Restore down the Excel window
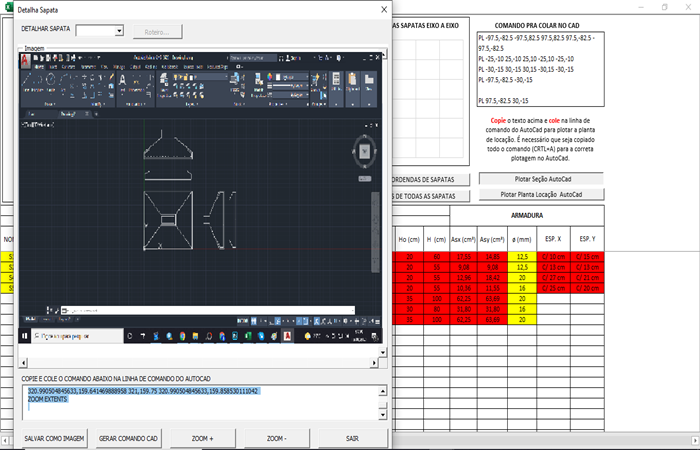Image resolution: width=700 pixels, height=450 pixels. [665, 7]
